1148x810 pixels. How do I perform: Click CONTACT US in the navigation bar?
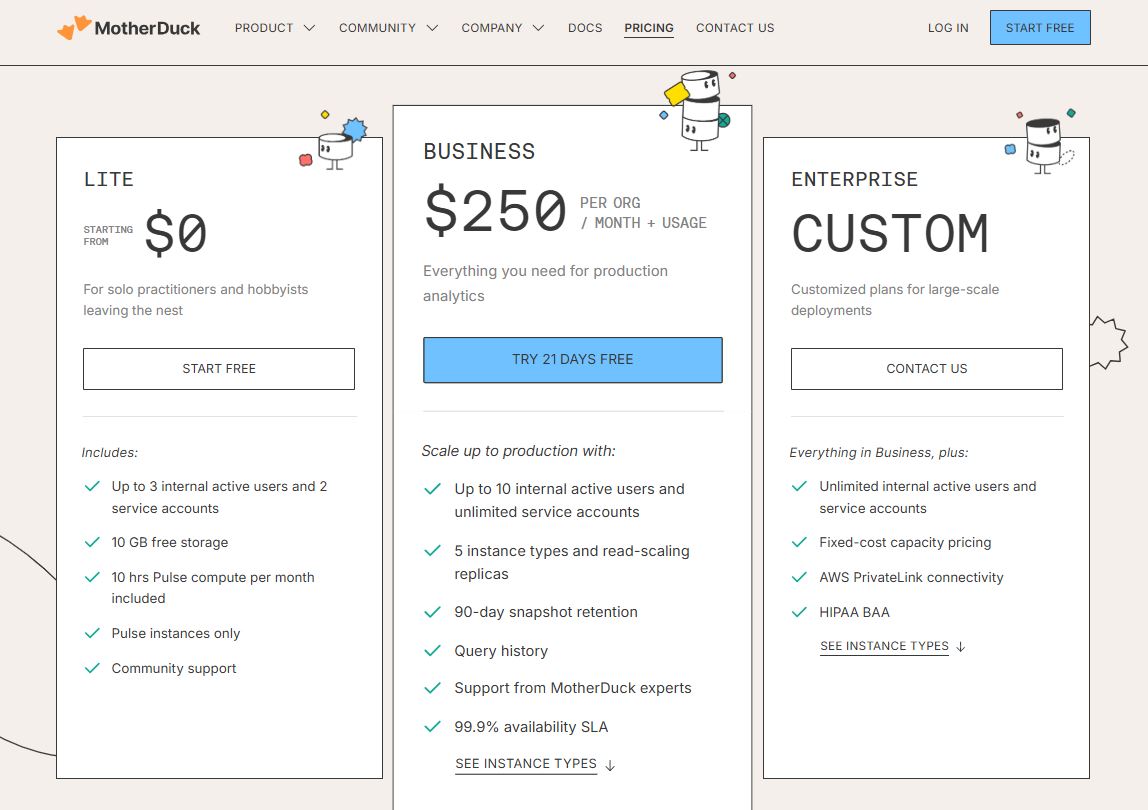point(735,28)
